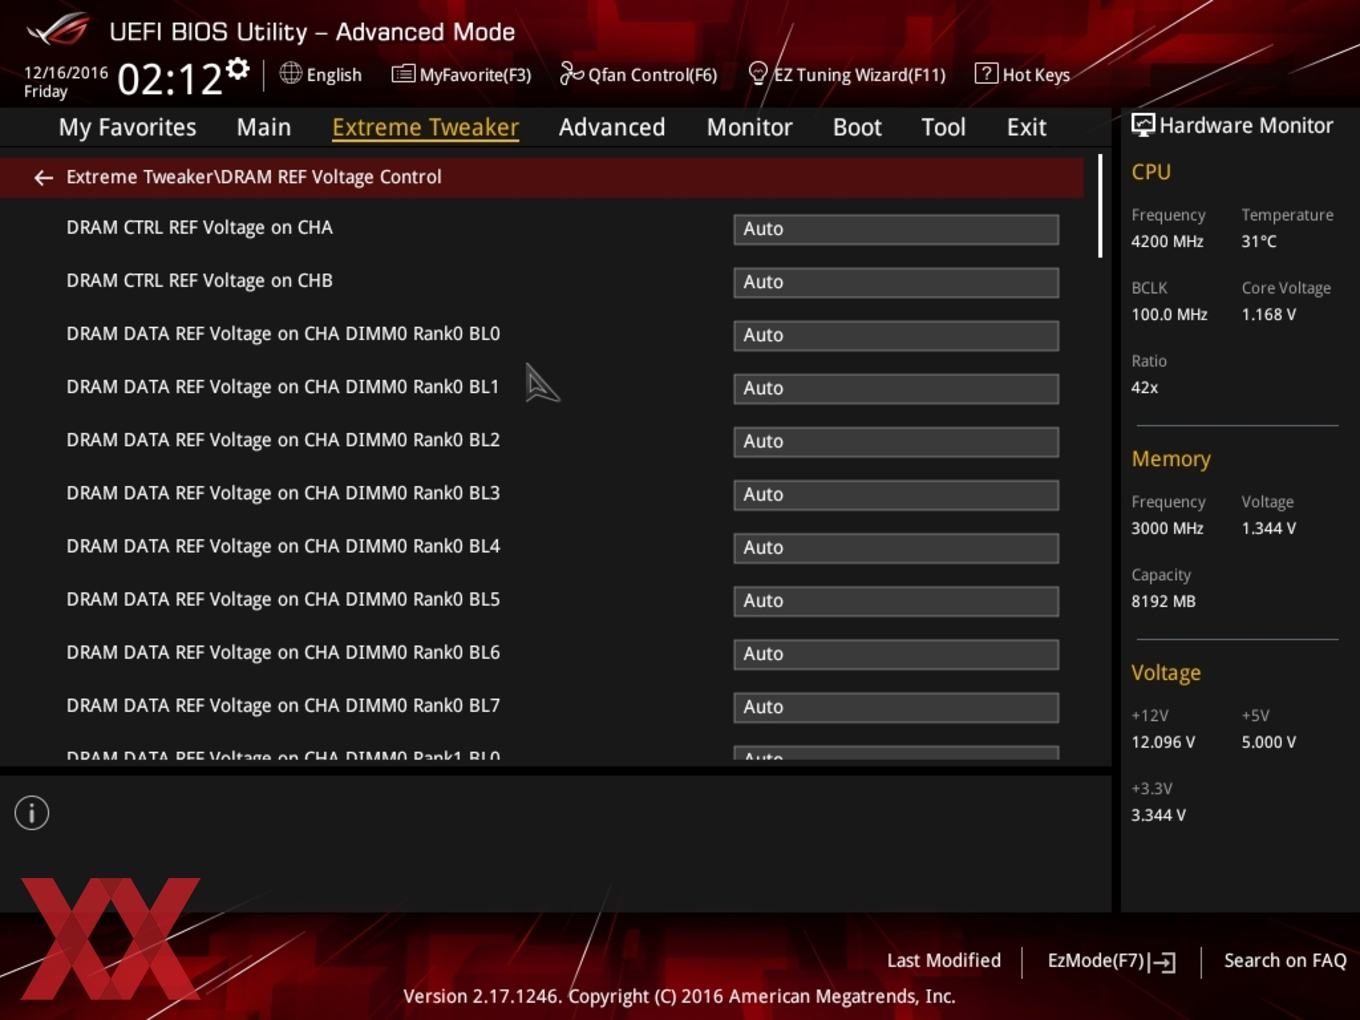The width and height of the screenshot is (1360, 1020).
Task: Click the Hardware Monitor panel title
Action: (x=1246, y=125)
